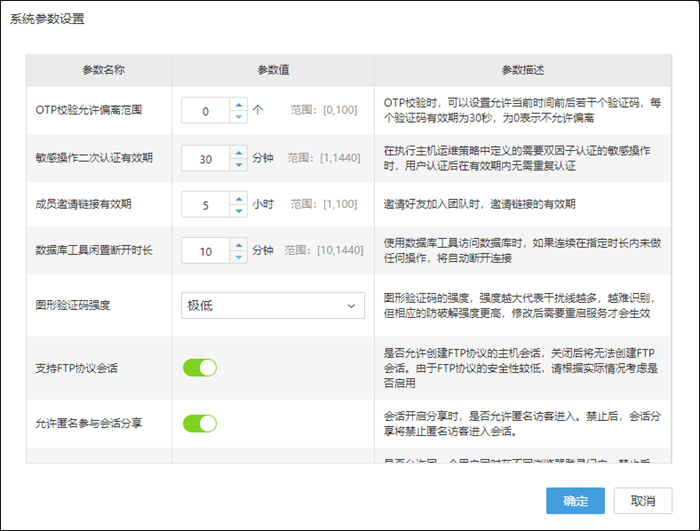Viewport: 700px width, 531px height.
Task: Increase 成员邀请链接有效期 hours with up arrow
Action: (x=238, y=197)
